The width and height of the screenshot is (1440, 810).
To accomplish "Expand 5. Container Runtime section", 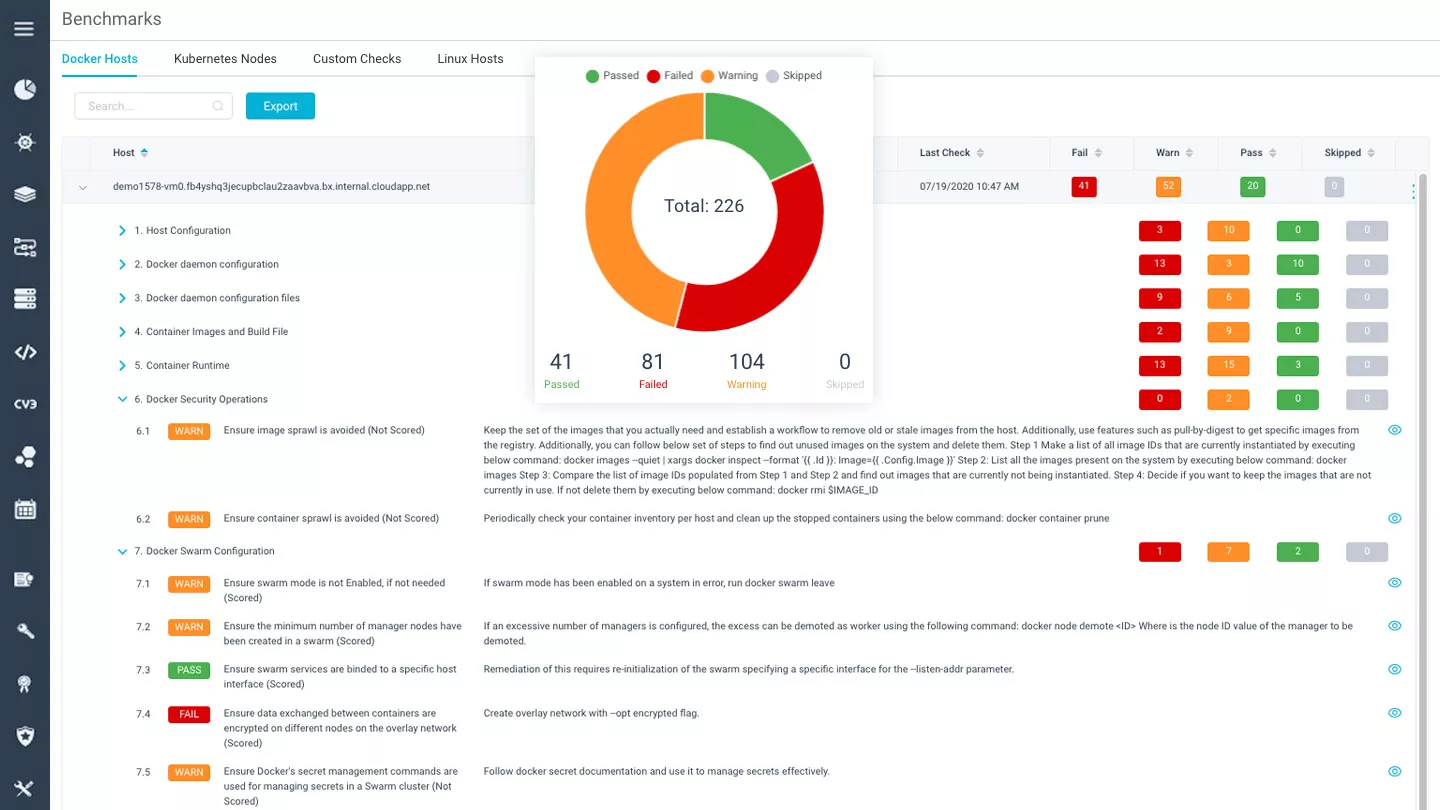I will click(123, 365).
